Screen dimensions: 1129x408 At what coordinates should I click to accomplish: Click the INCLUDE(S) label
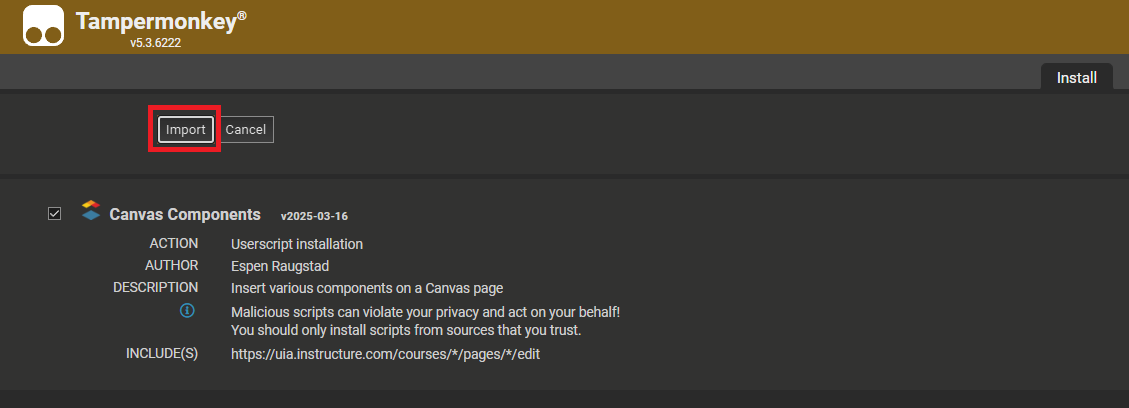click(x=162, y=354)
